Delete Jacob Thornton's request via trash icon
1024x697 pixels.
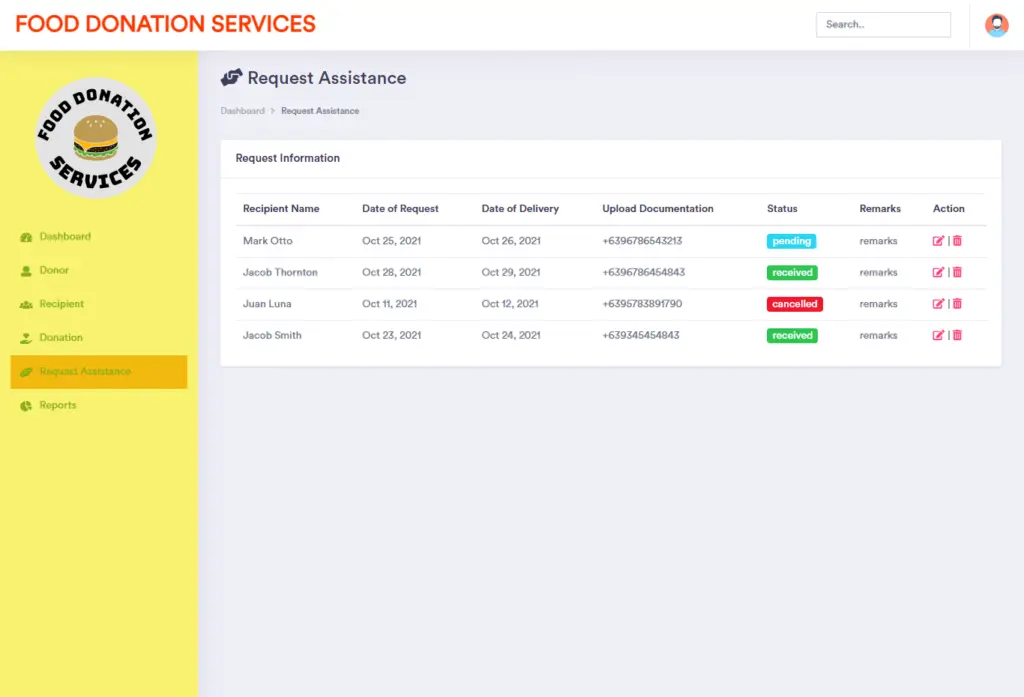957,272
